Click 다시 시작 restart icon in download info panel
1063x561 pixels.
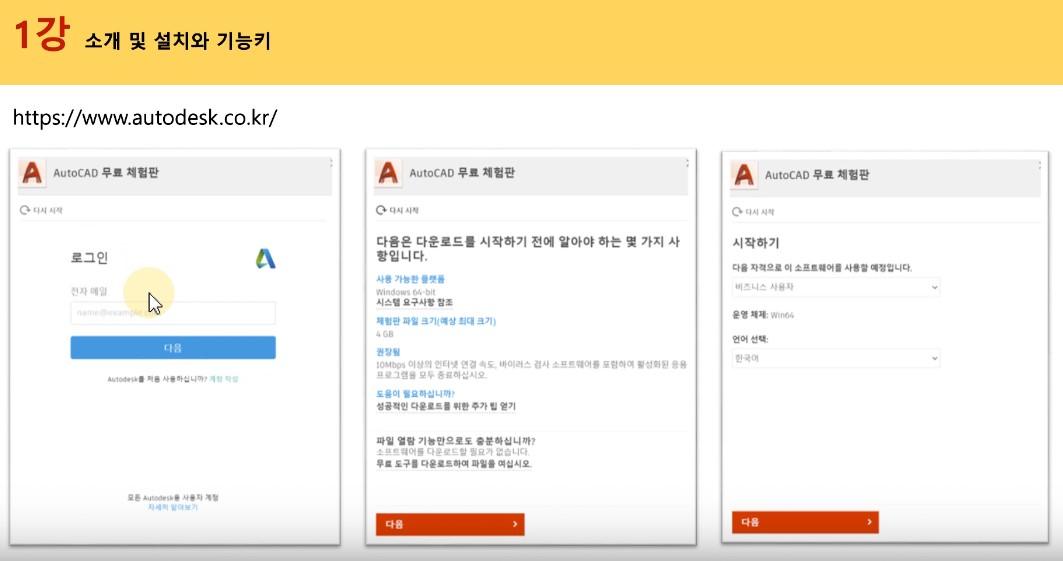381,210
